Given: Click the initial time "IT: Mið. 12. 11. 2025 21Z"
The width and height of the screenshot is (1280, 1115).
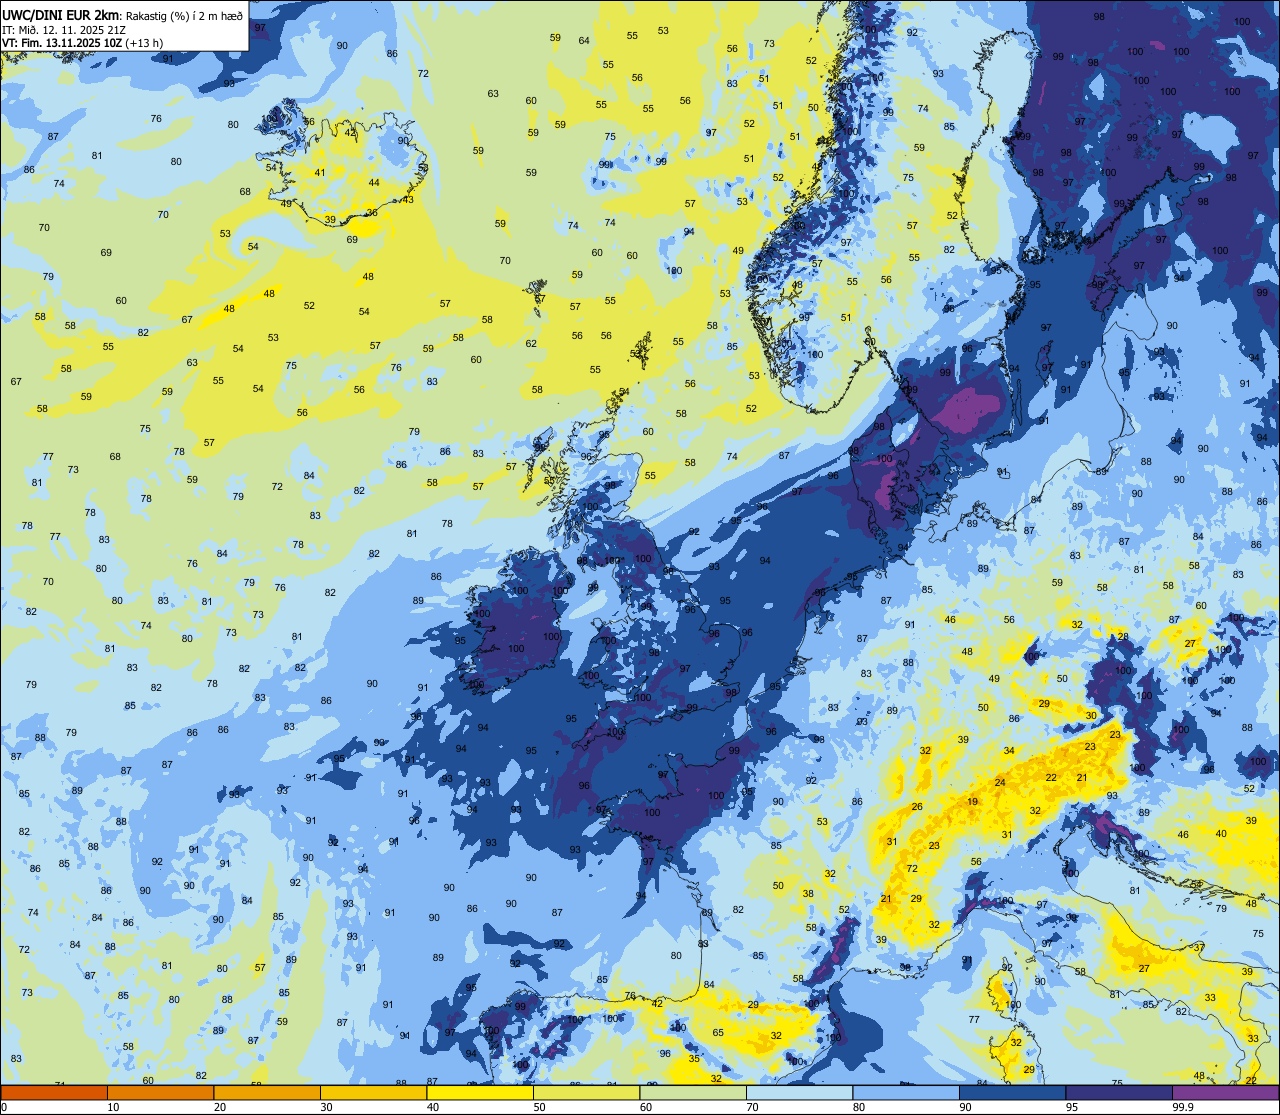Looking at the screenshot, I should (x=64, y=29).
